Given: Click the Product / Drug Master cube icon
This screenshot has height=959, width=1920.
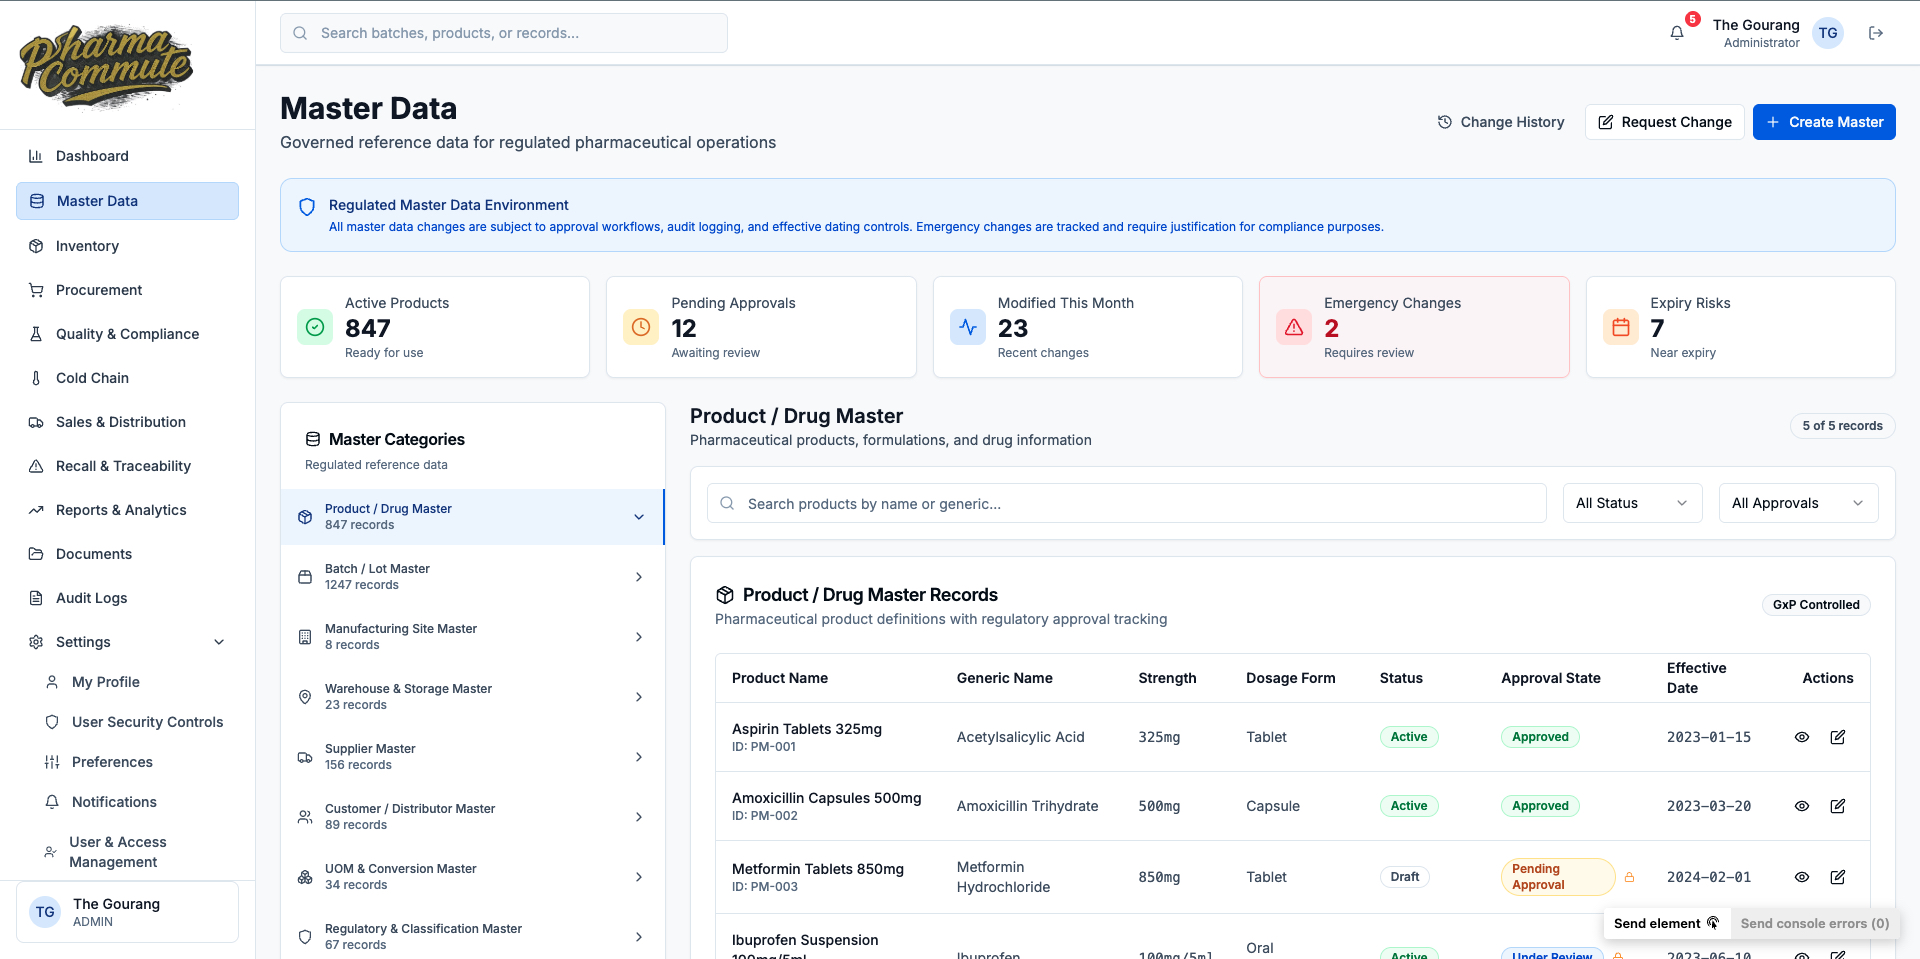Looking at the screenshot, I should 305,517.
